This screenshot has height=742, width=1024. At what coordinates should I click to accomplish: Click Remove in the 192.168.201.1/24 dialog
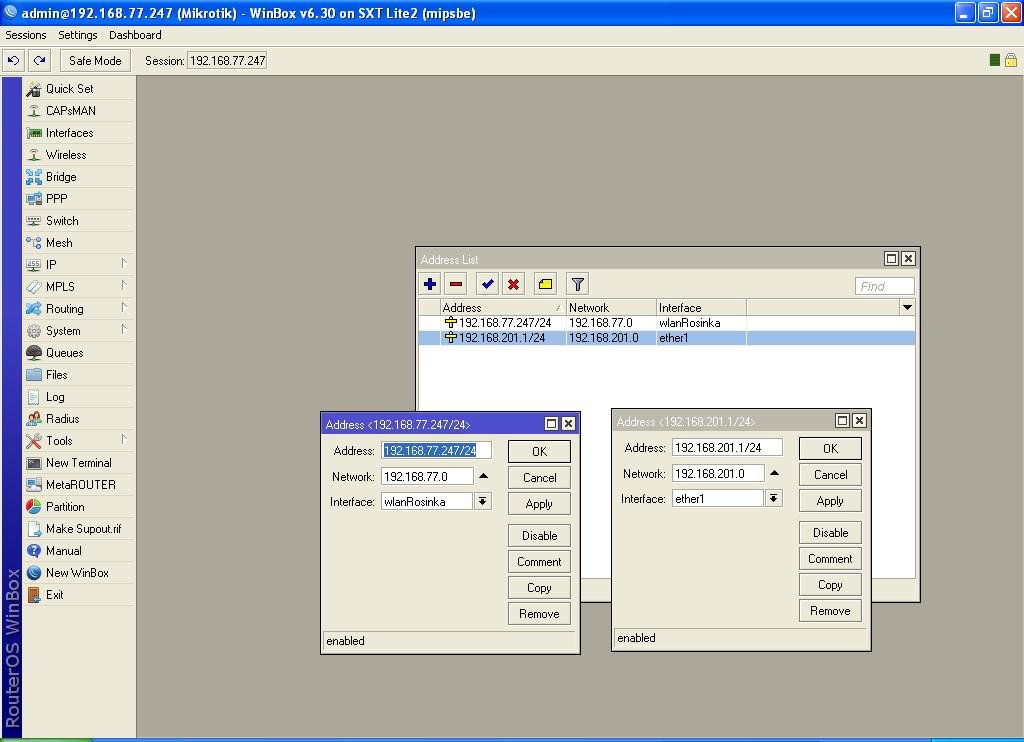(x=830, y=611)
